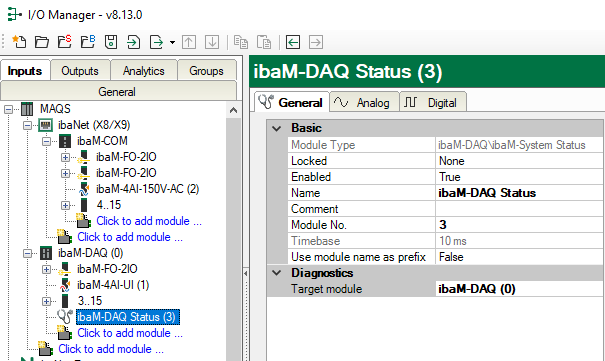This screenshot has height=361, width=605.
Task: Select MAQS in the tree
Action: point(55,109)
